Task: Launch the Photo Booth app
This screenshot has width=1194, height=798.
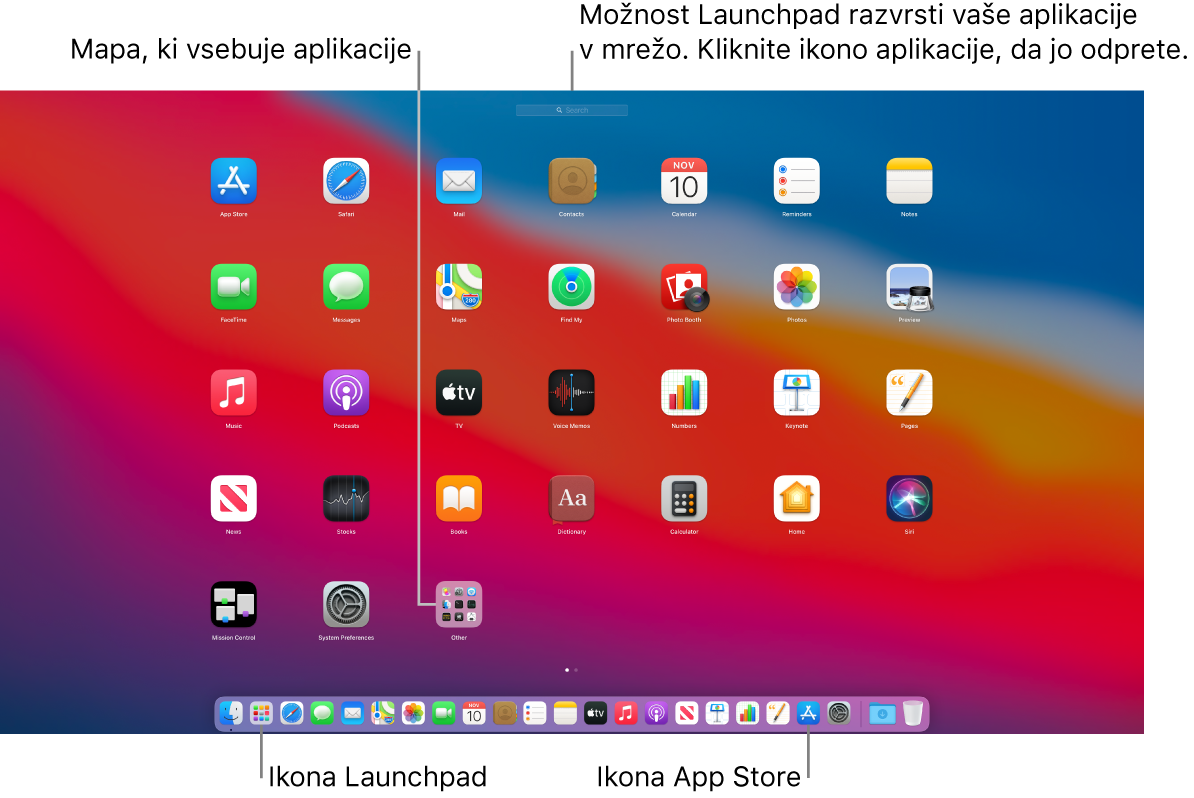Action: pyautogui.click(x=684, y=287)
